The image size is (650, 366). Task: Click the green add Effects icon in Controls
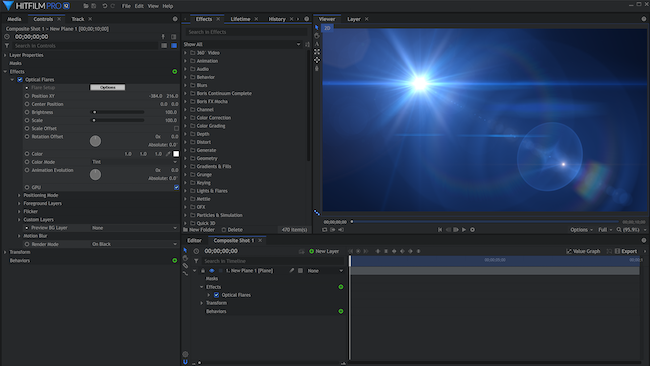pos(175,72)
